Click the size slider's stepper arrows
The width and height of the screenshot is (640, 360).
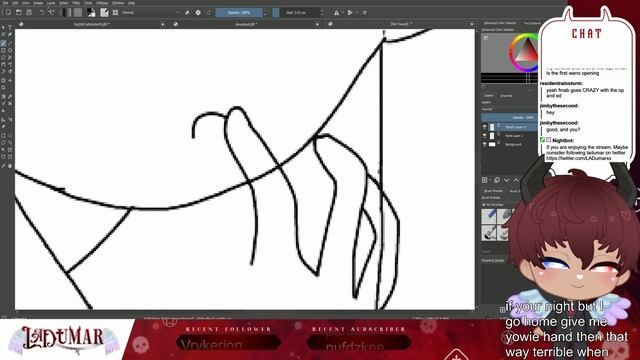[x=323, y=13]
